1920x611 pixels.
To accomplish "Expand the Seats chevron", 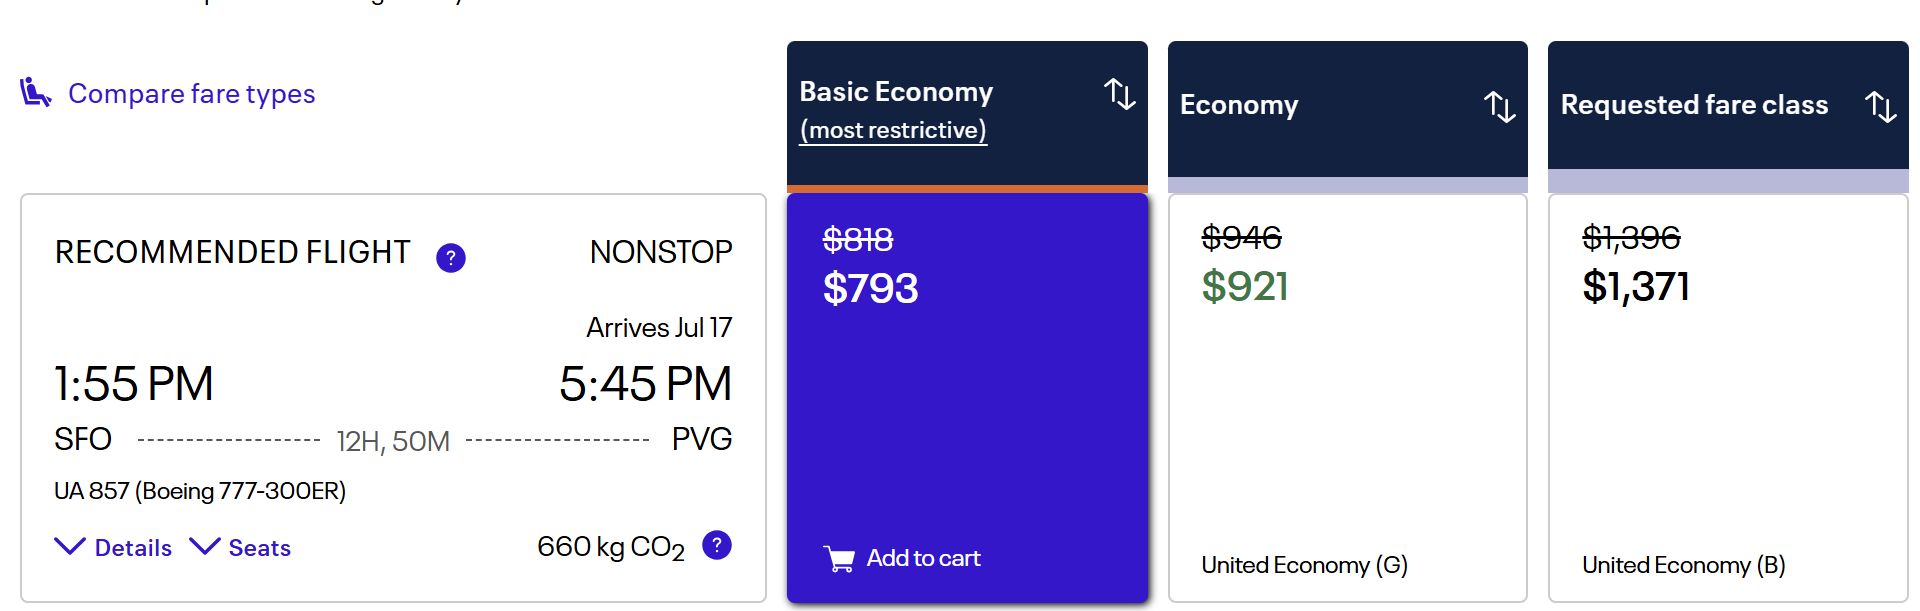I will point(204,546).
